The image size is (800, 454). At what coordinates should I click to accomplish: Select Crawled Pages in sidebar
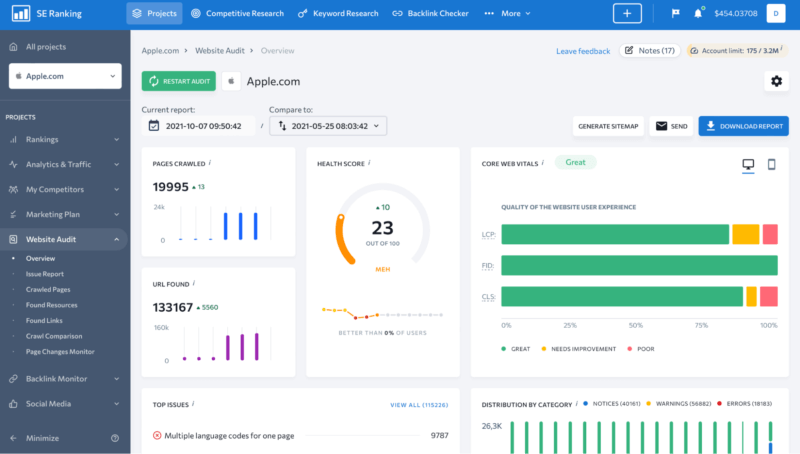[48, 289]
